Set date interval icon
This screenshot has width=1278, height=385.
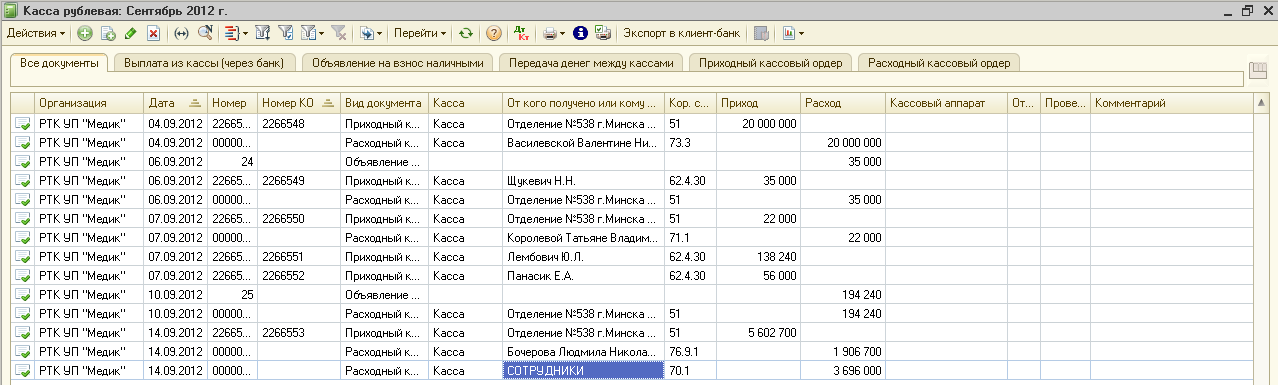click(182, 33)
